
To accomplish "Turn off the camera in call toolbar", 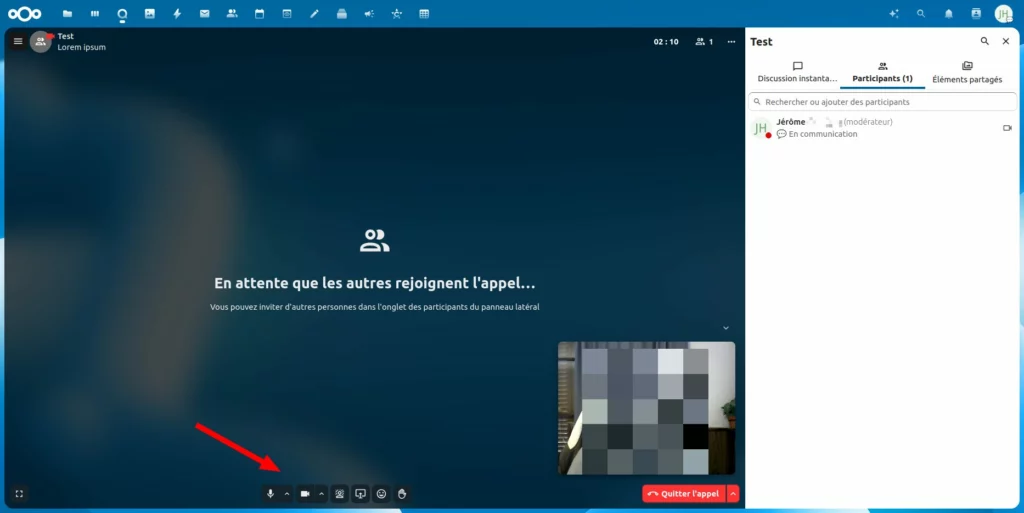I will click(x=305, y=494).
